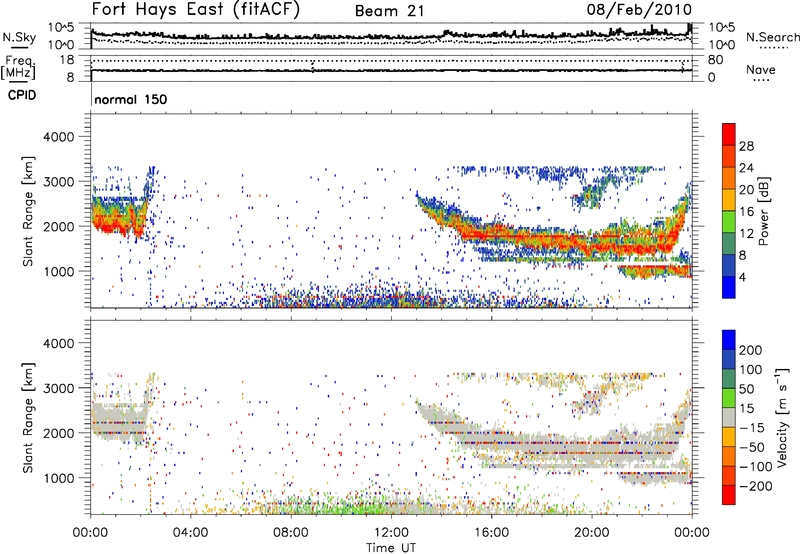Click the '20:00' time tick label
Screen dimensions: 800x554
coord(591,533)
